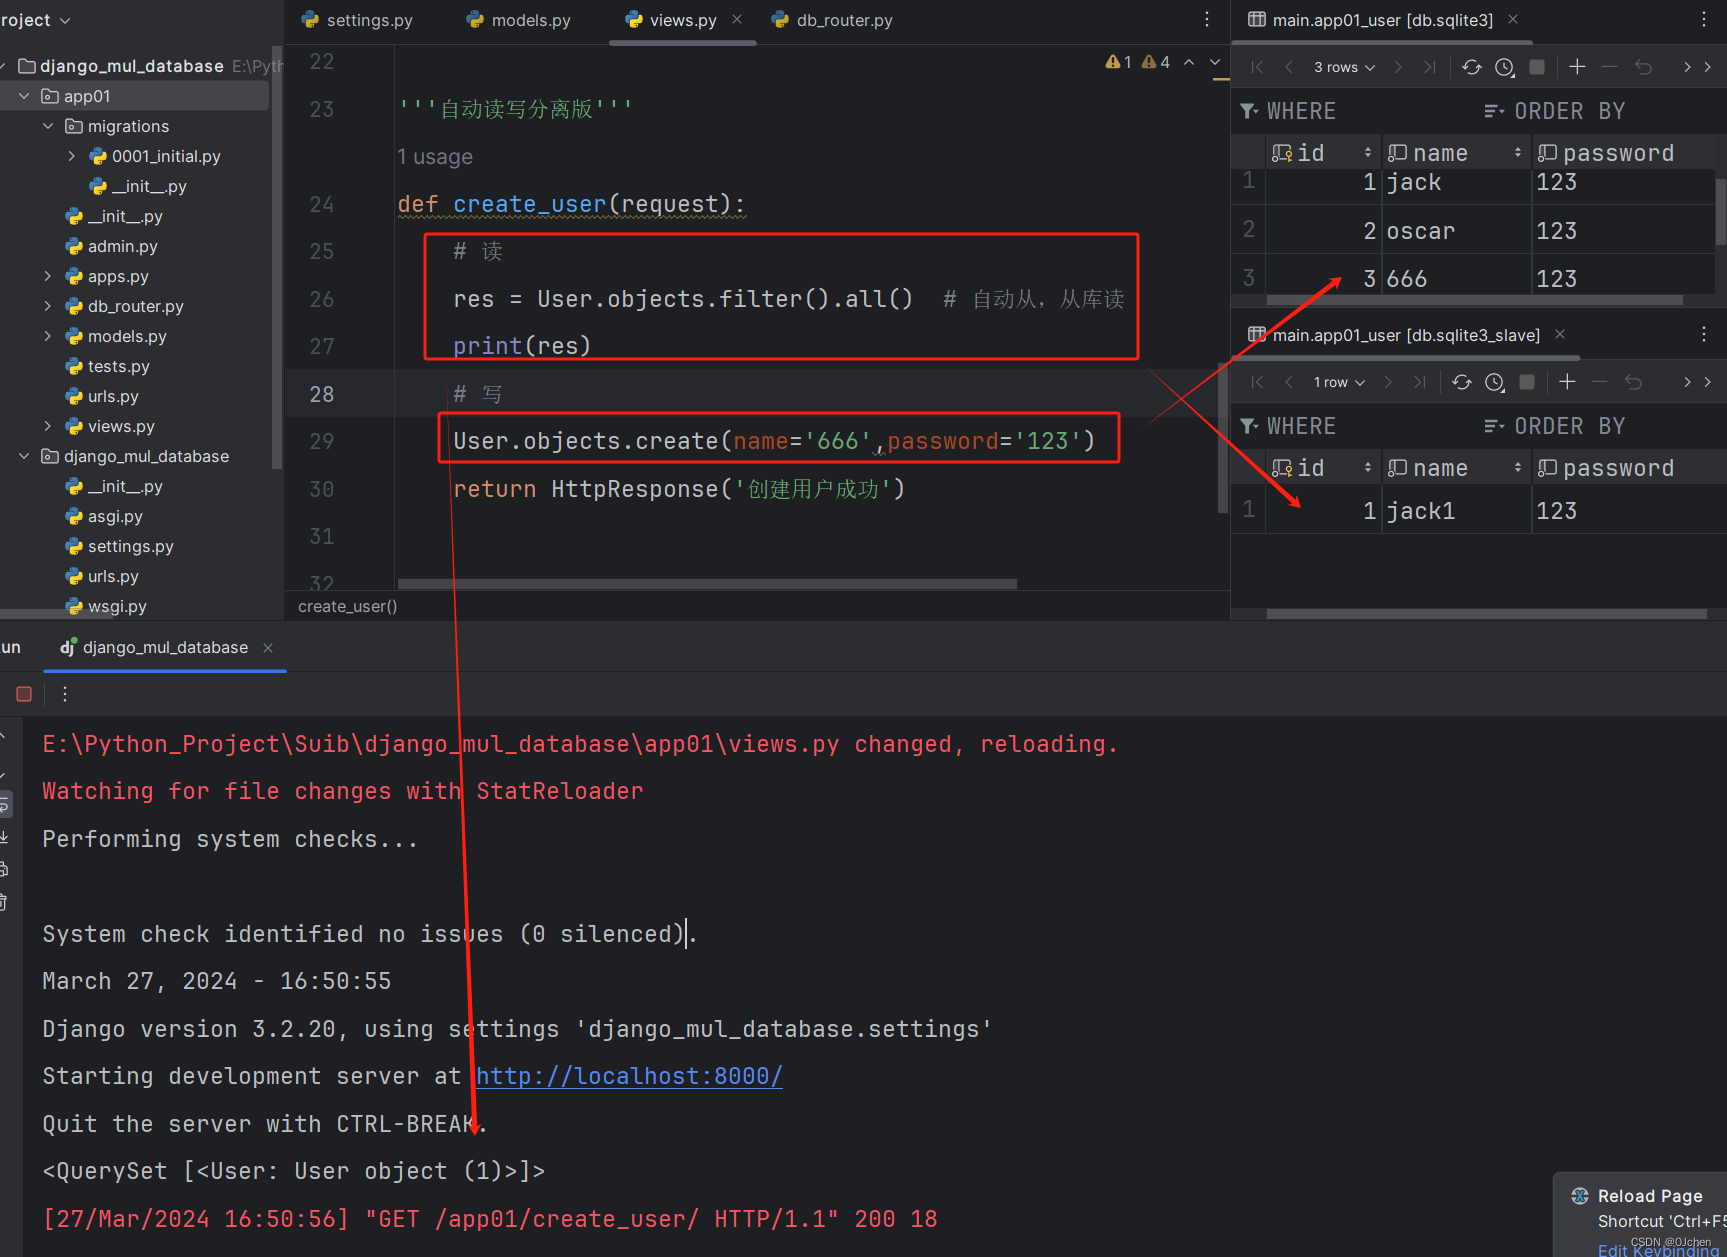
Task: Go to last page in db.sqlite3 table
Action: [1429, 67]
